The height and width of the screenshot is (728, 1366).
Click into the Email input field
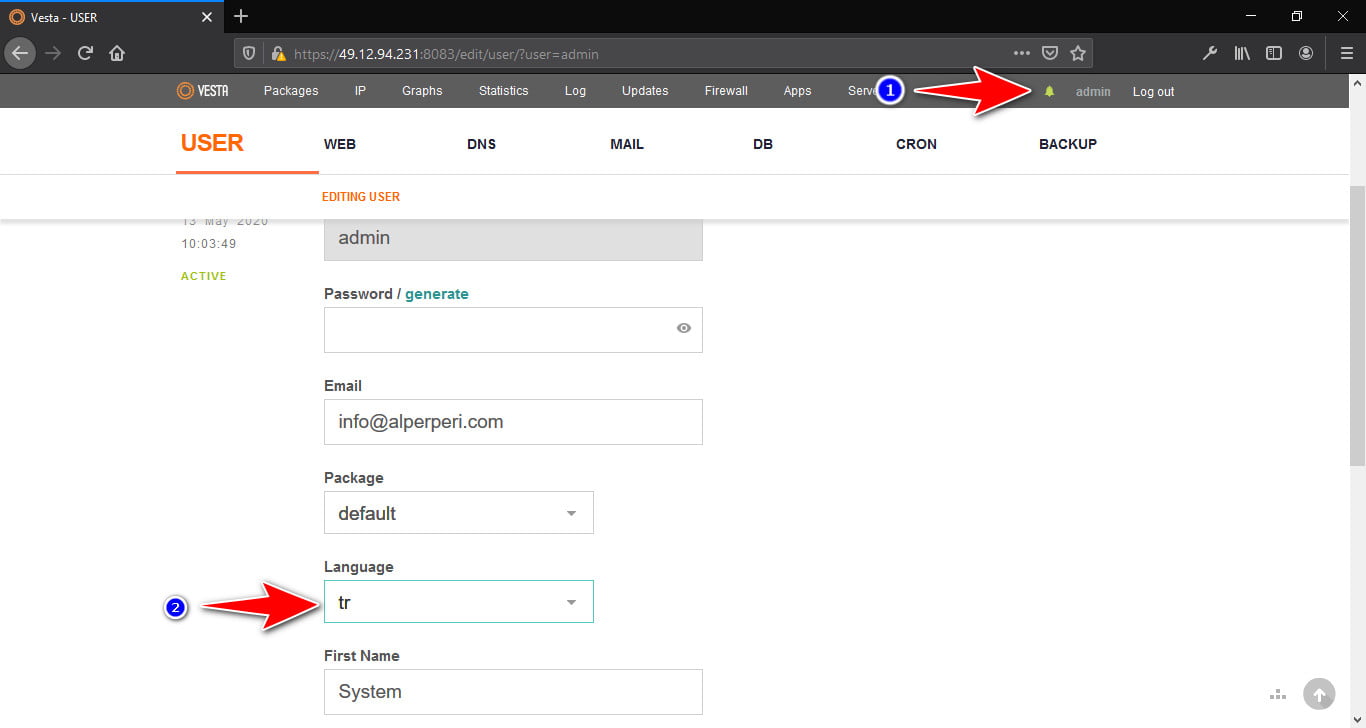tap(513, 422)
